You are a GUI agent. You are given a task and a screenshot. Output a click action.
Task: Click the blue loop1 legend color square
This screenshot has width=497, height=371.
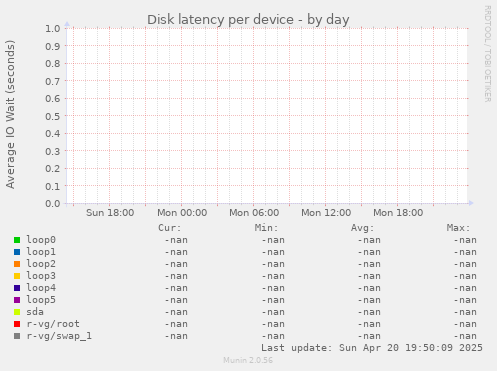[17, 252]
